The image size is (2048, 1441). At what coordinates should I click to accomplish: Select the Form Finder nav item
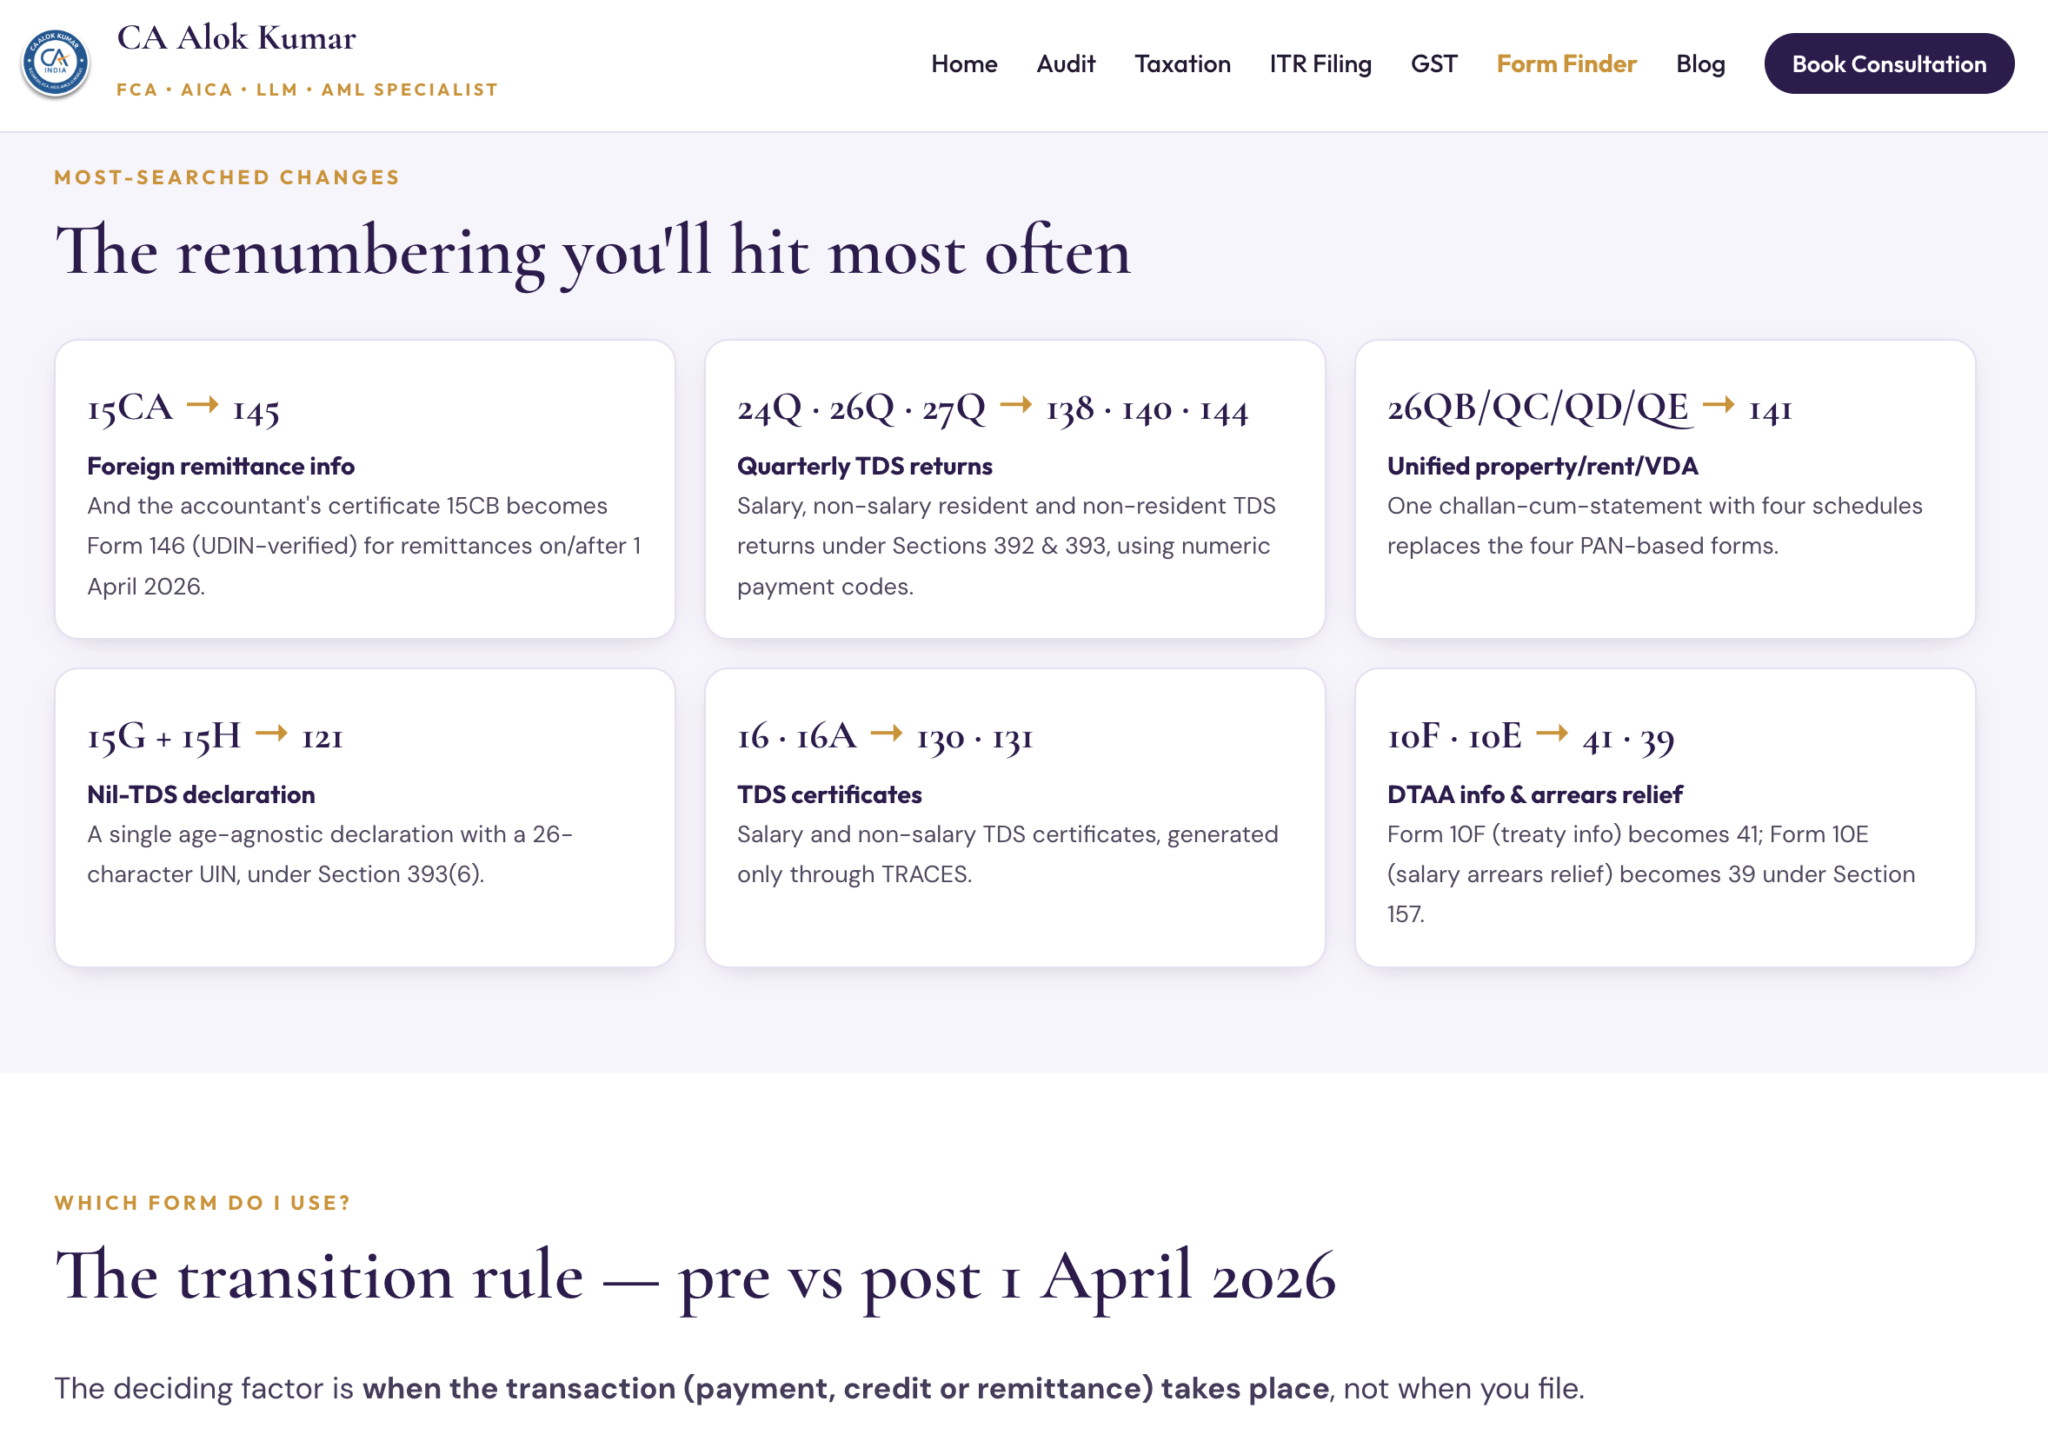pyautogui.click(x=1567, y=64)
